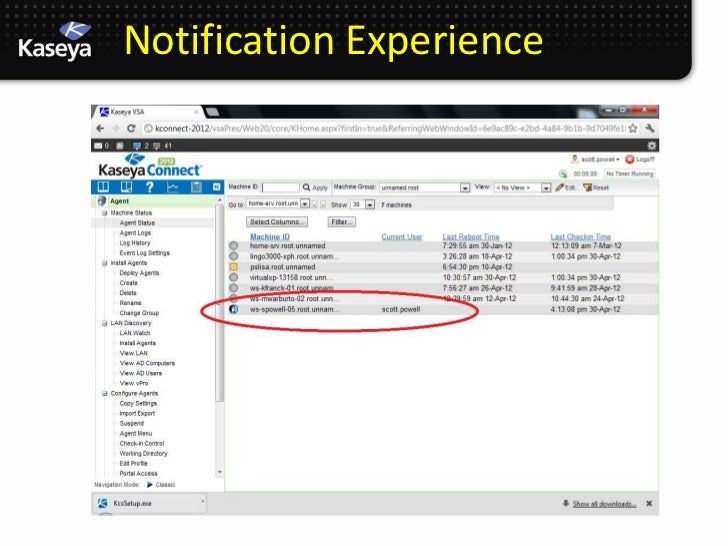
Task: Sort by the Machine ID column header
Action: click(270, 237)
